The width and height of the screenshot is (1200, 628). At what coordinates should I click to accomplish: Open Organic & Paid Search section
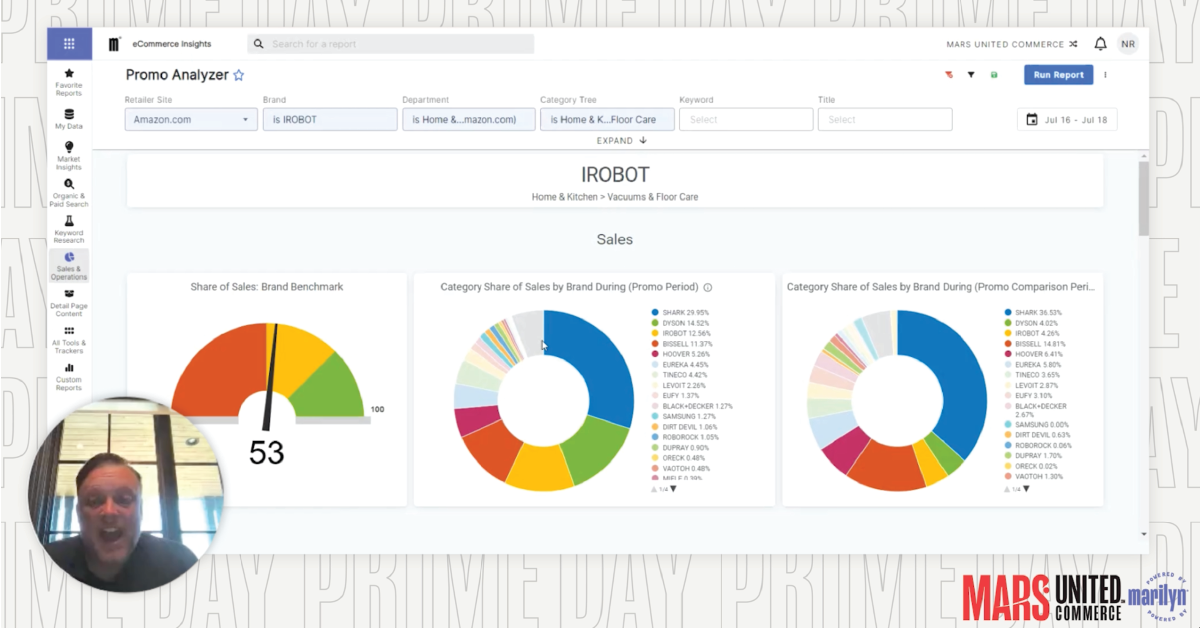pyautogui.click(x=69, y=192)
